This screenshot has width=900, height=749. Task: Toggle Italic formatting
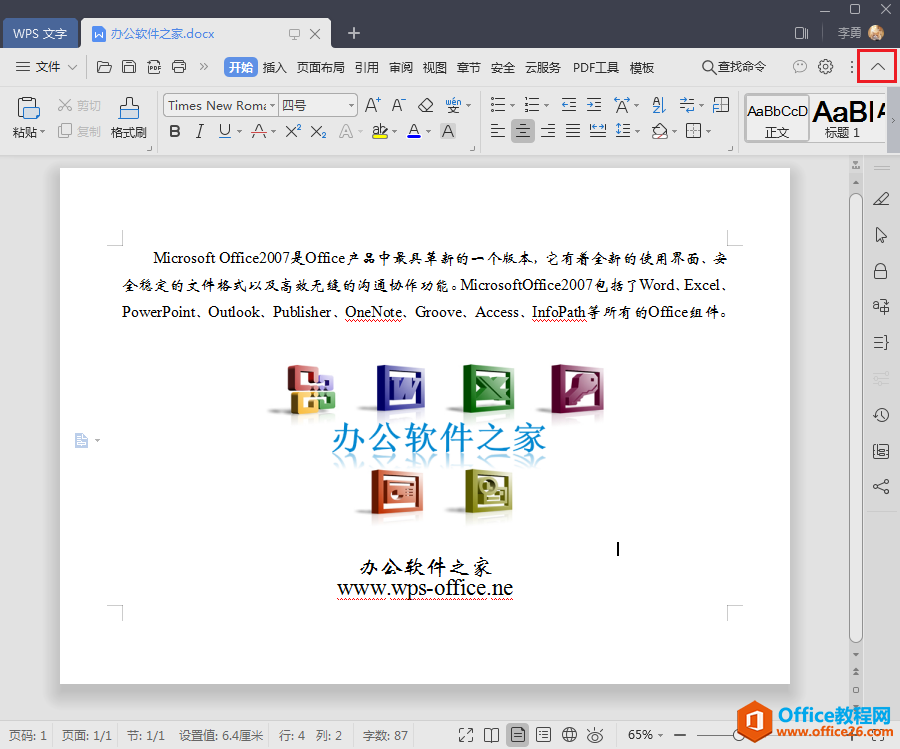pos(200,131)
